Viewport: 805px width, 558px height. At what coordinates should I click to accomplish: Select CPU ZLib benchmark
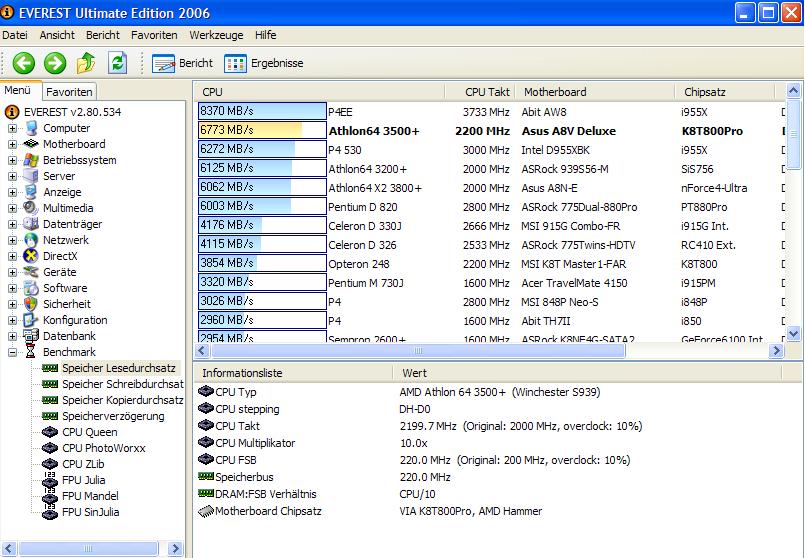point(83,464)
